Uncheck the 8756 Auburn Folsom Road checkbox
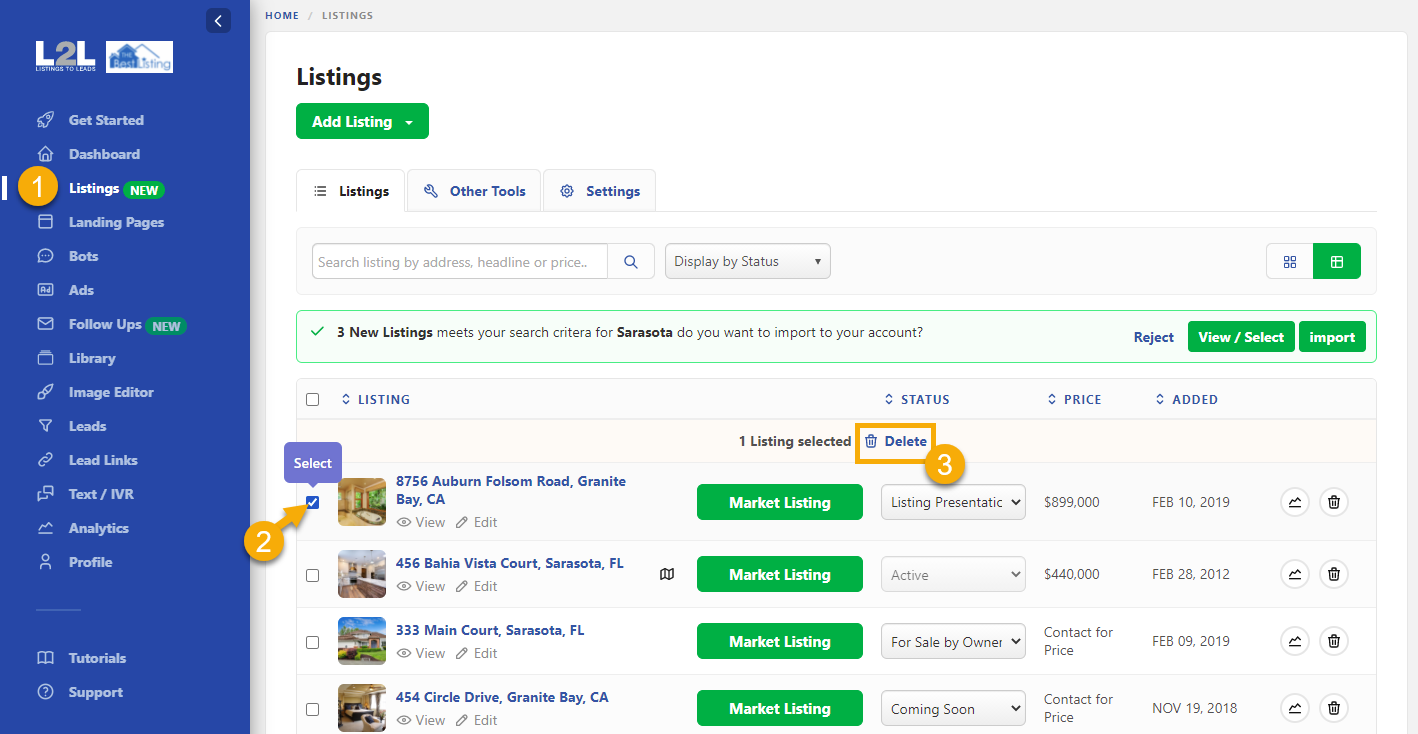 312,502
